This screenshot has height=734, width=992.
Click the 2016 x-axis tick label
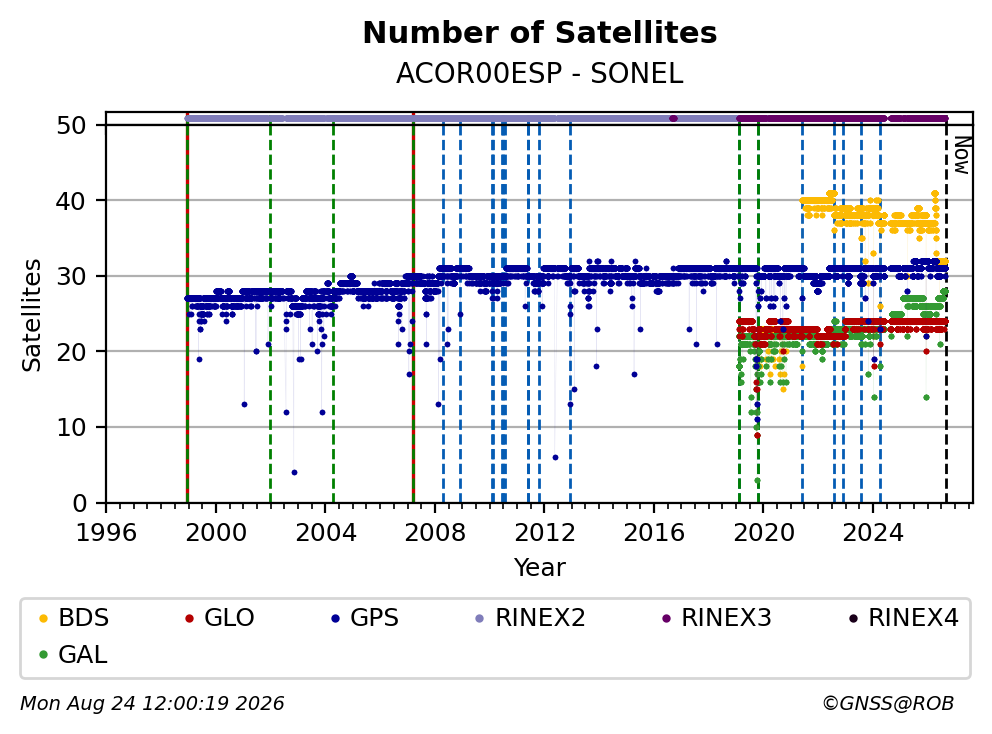tap(654, 533)
